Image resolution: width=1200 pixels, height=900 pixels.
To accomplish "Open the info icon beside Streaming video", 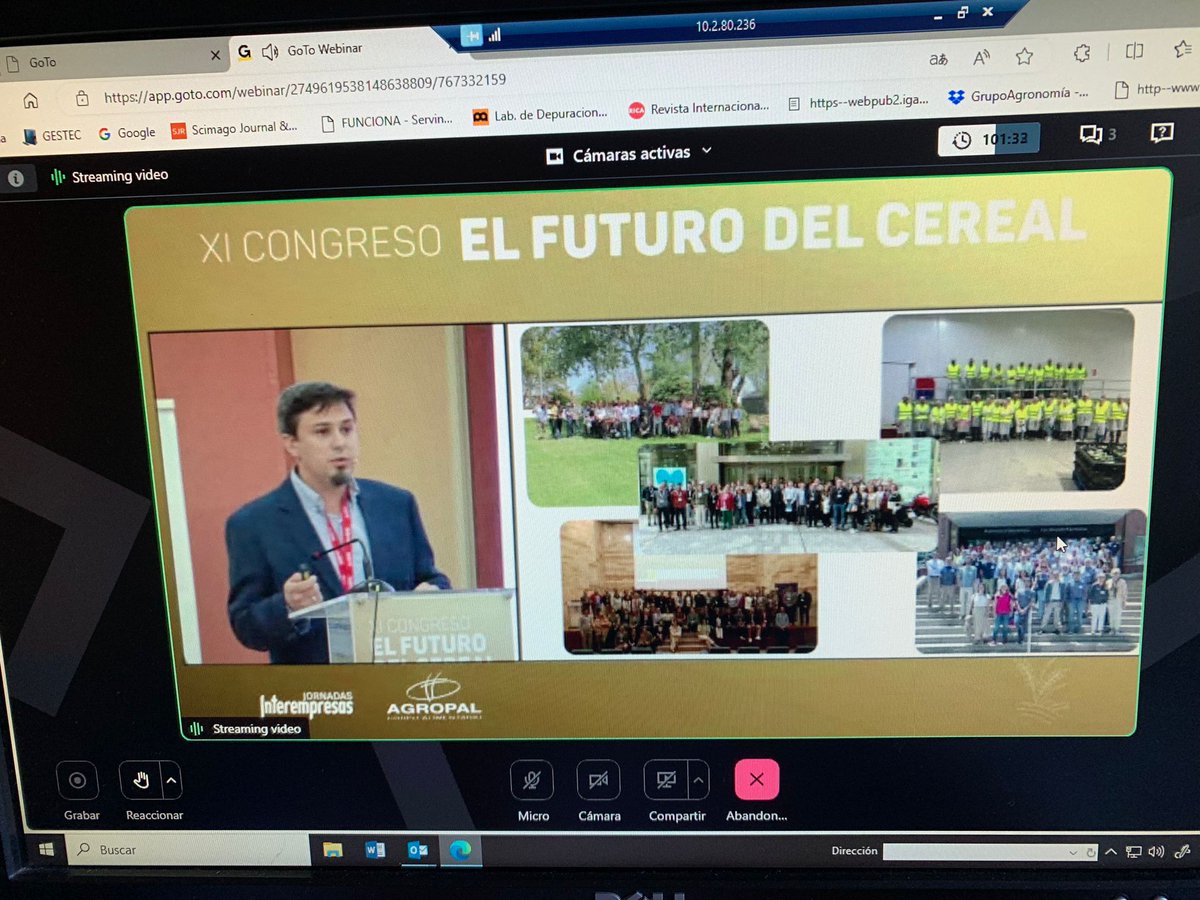I will (16, 179).
